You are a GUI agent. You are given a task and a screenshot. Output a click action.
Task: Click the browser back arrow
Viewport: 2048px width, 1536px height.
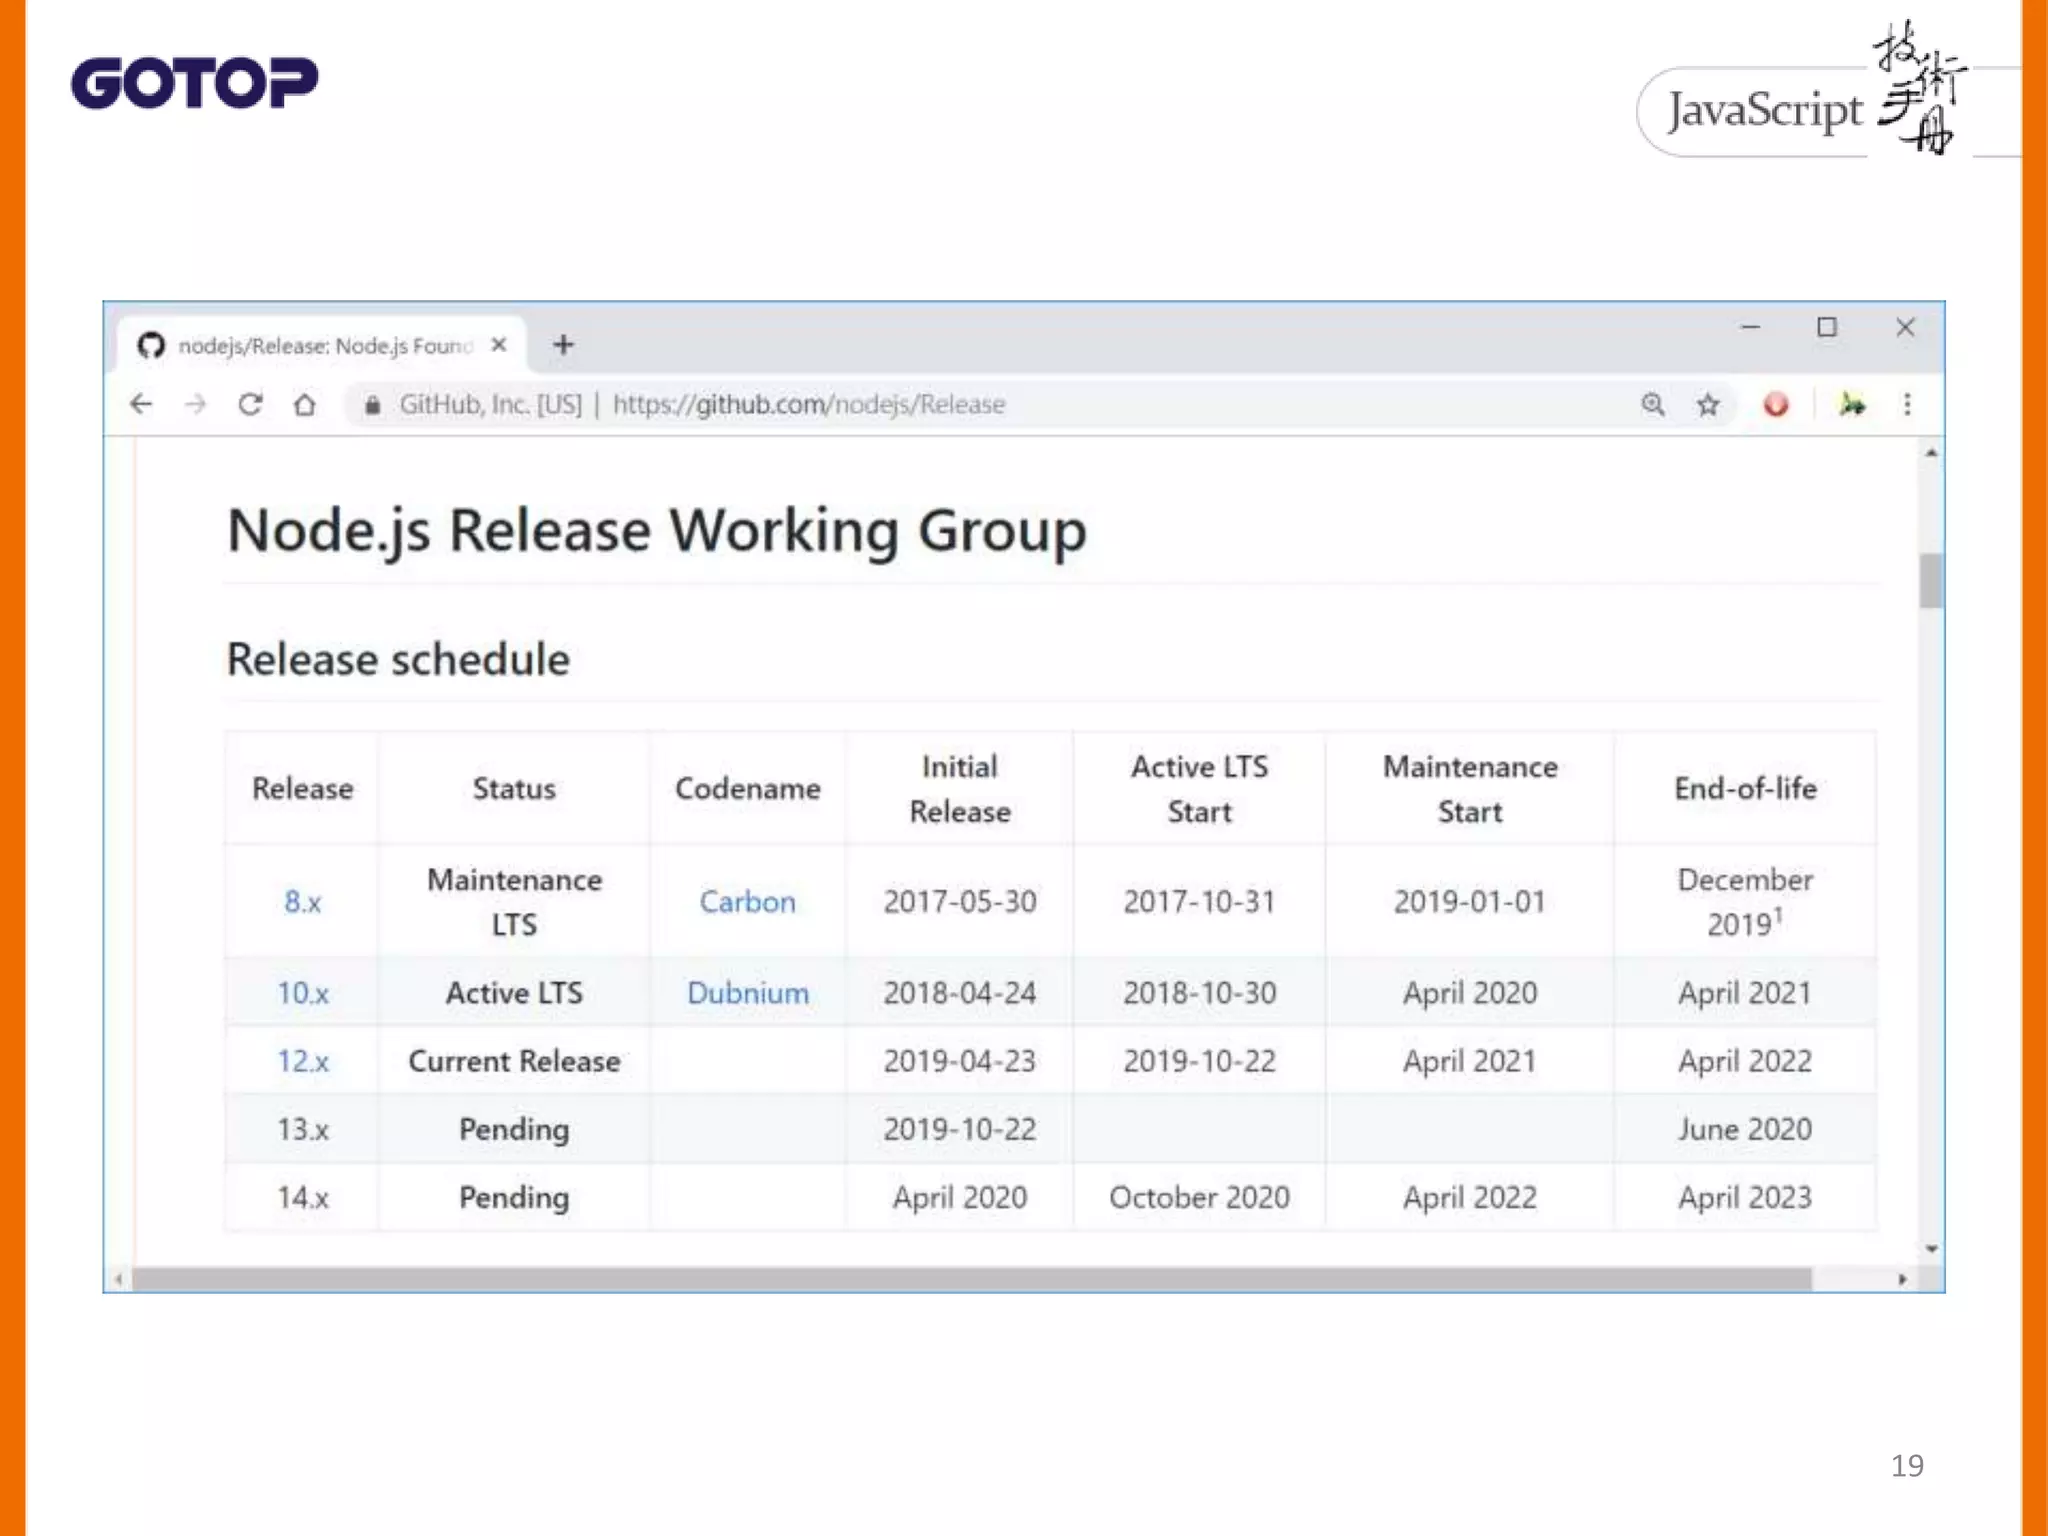141,404
